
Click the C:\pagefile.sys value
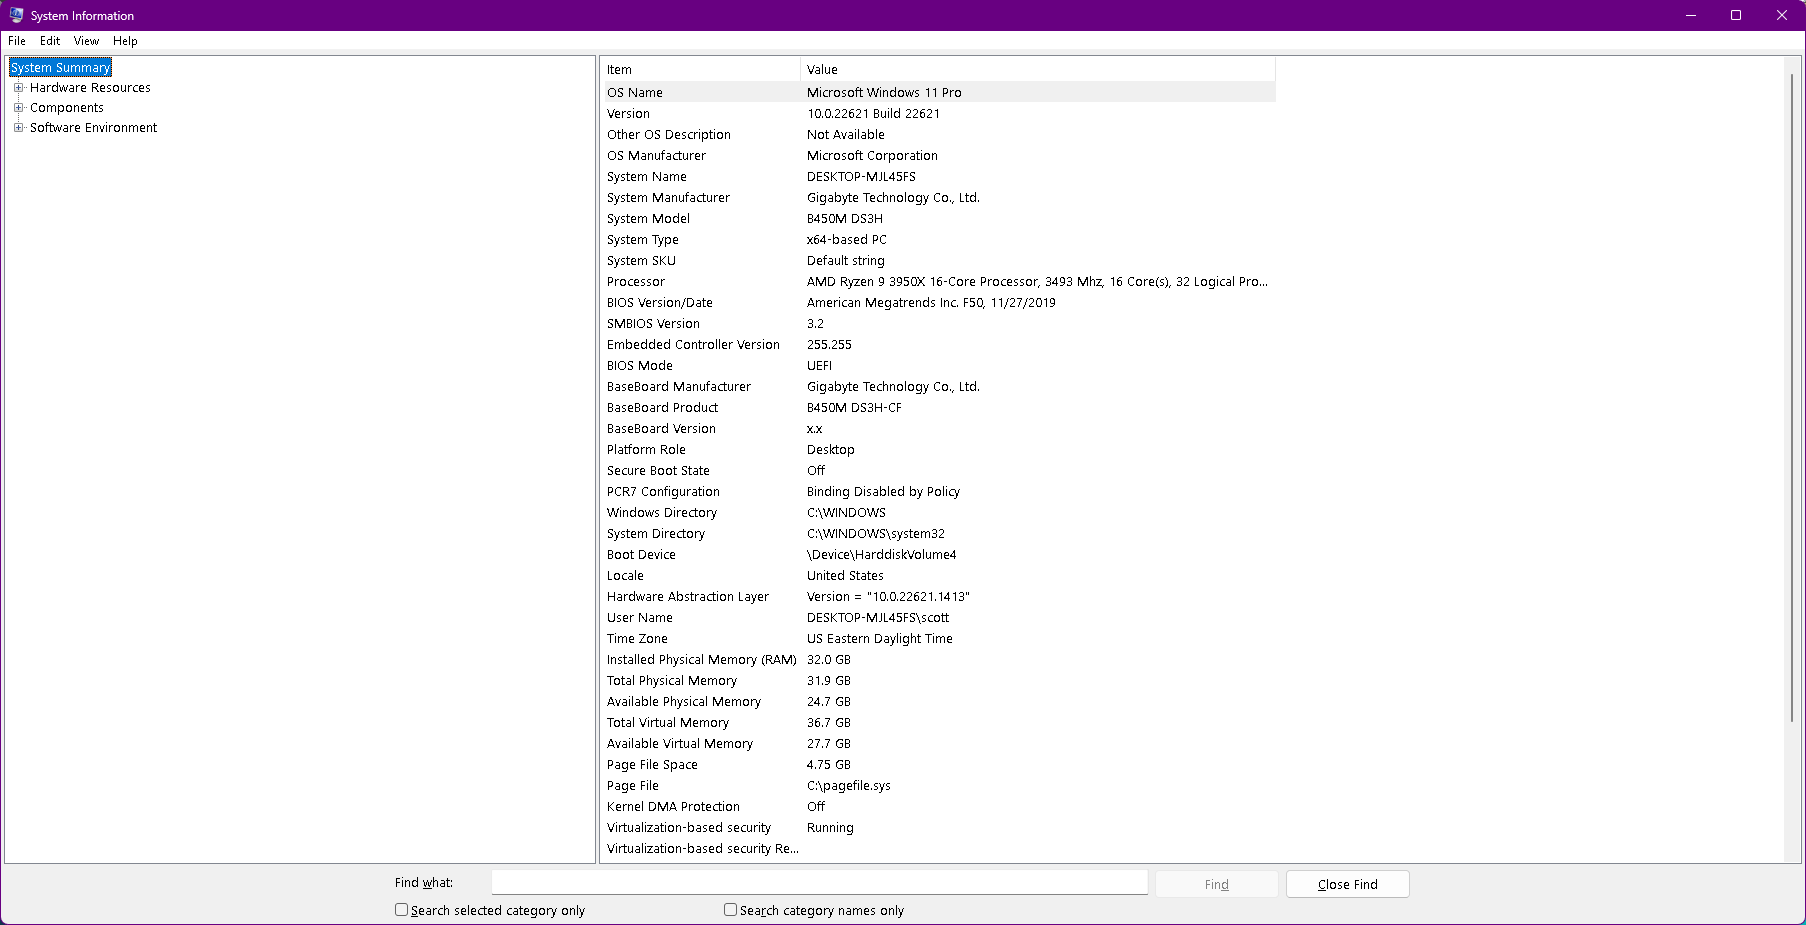pos(848,785)
